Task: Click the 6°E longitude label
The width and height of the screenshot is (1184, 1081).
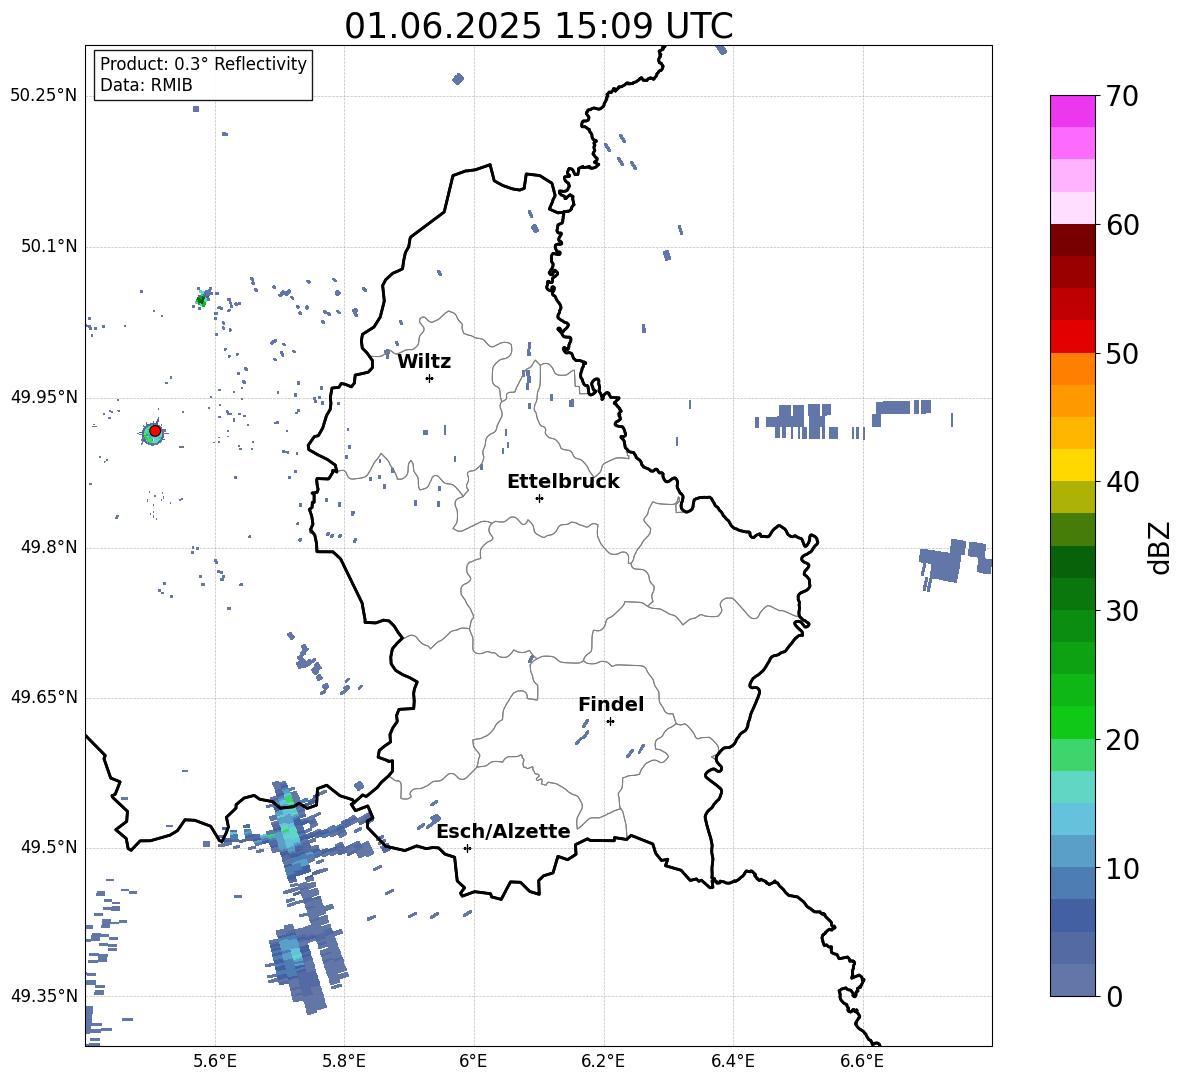Action: [x=473, y=1061]
